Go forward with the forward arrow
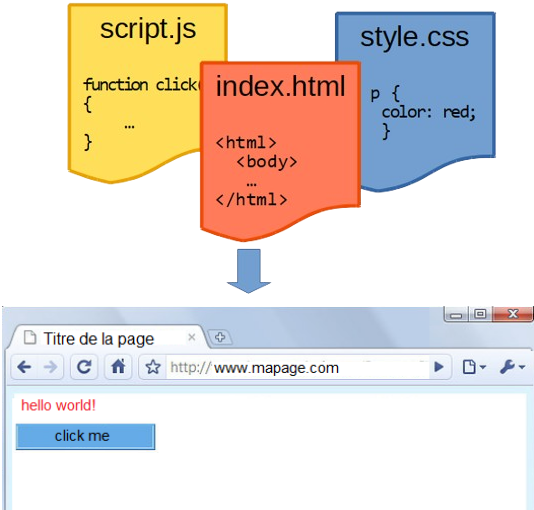The height and width of the screenshot is (510, 534). point(50,367)
